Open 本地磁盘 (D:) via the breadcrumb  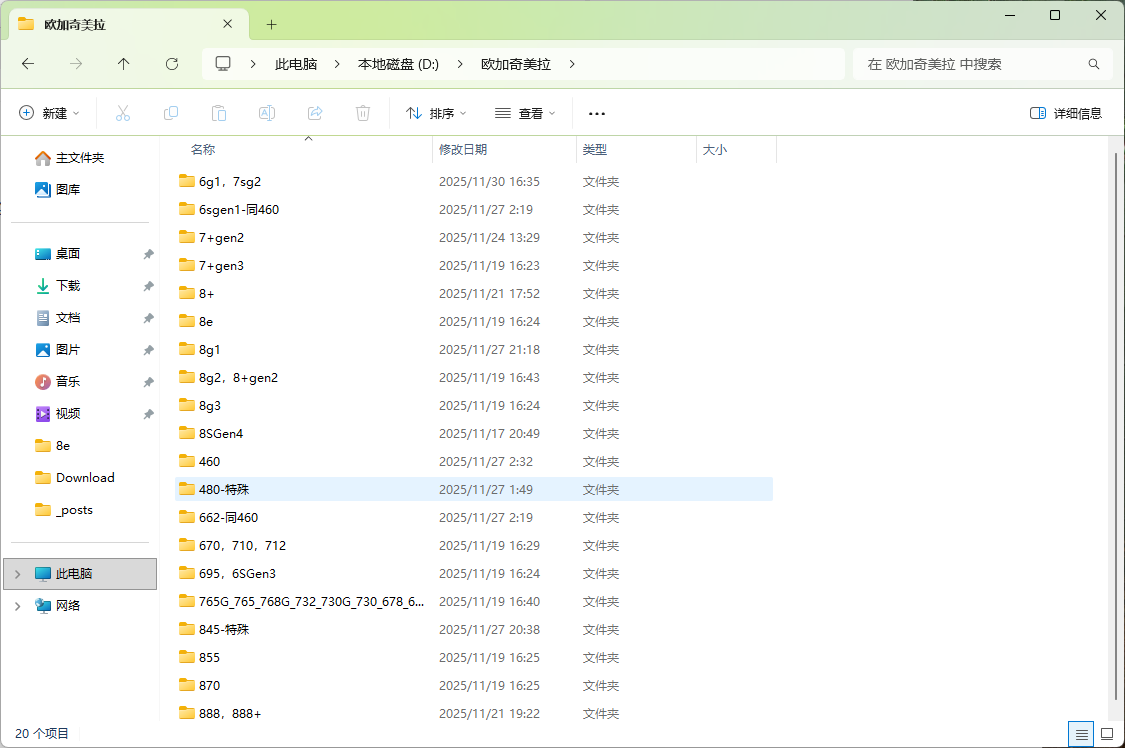click(x=398, y=63)
